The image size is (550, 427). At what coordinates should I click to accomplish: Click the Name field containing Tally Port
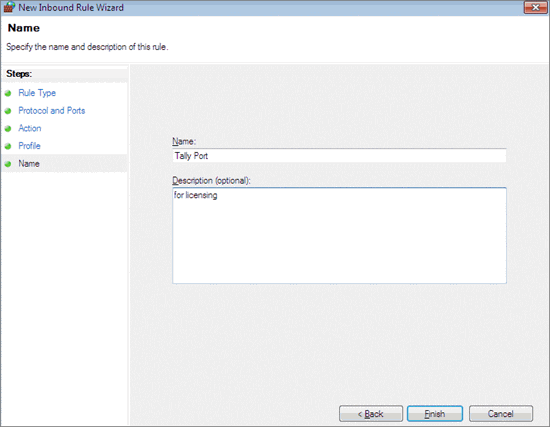[x=339, y=155]
